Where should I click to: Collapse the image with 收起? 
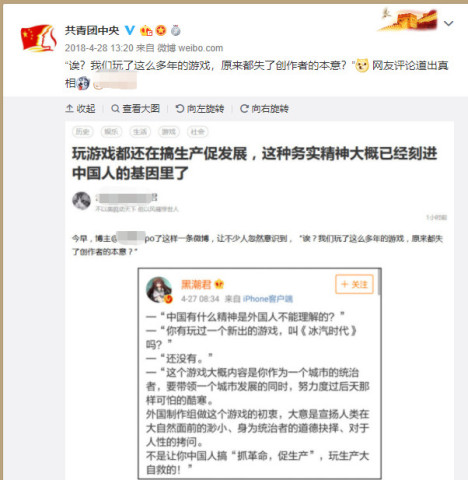(x=80, y=109)
